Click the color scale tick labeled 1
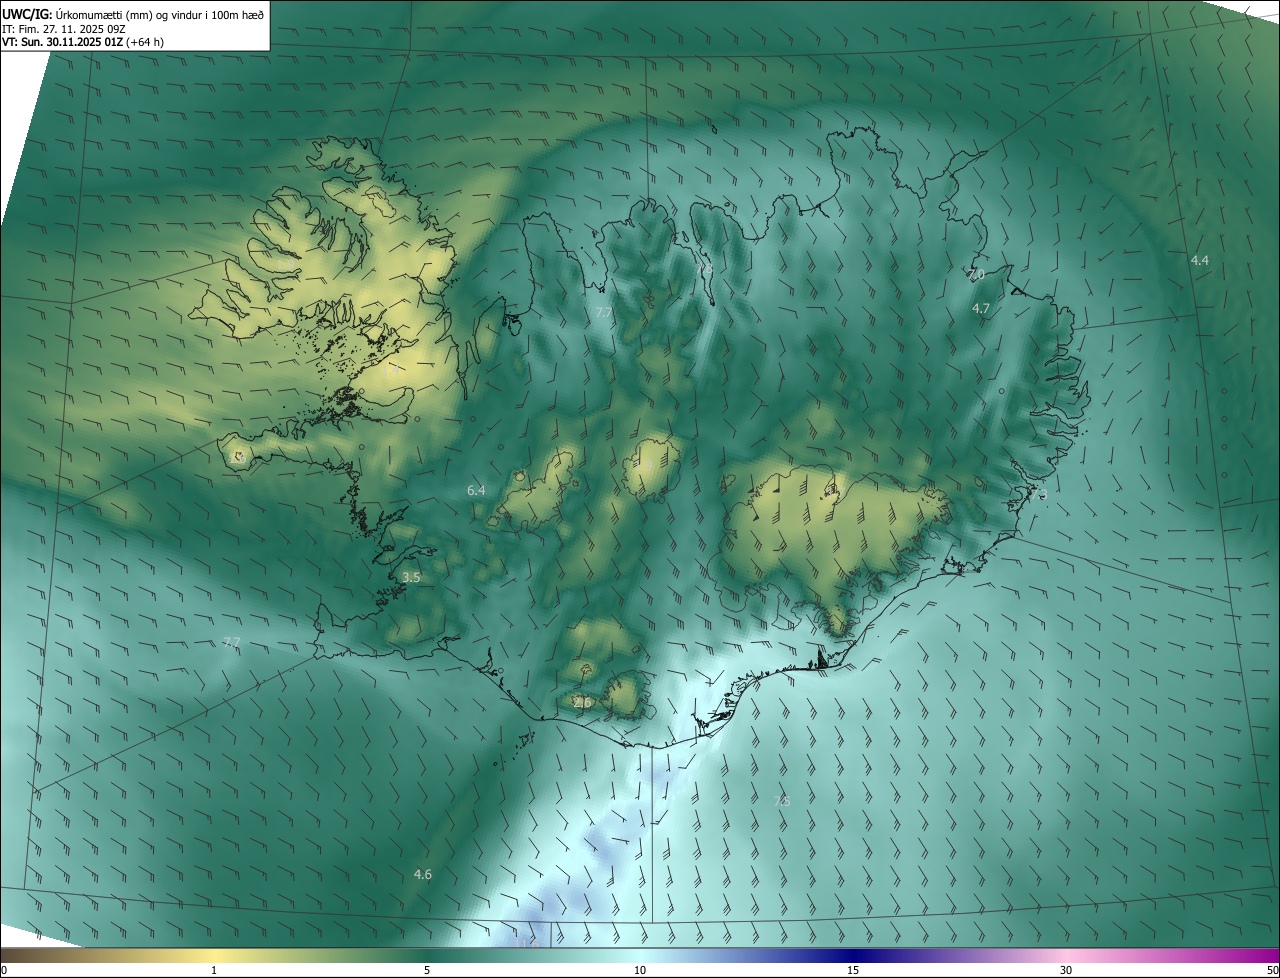Image resolution: width=1280 pixels, height=978 pixels. pos(214,970)
